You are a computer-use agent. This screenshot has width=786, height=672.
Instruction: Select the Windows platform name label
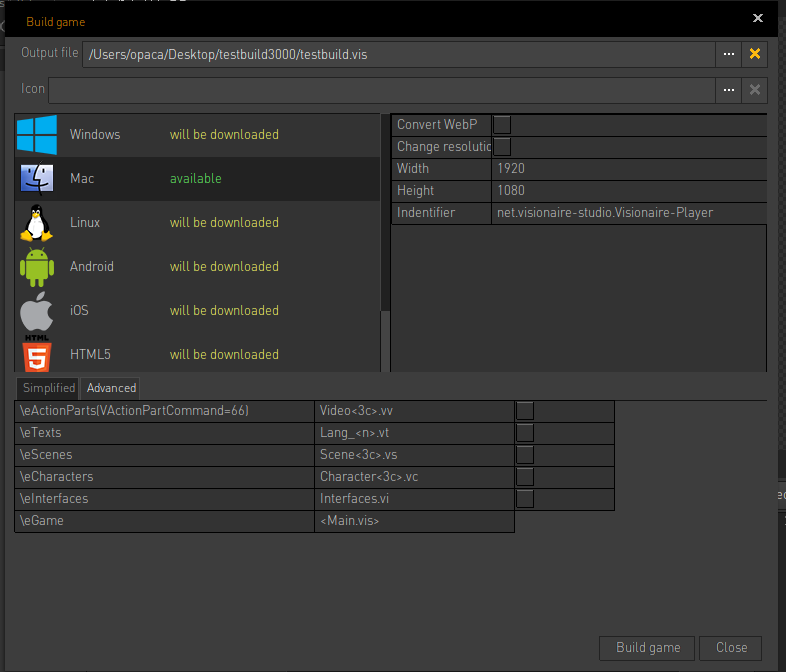(95, 135)
